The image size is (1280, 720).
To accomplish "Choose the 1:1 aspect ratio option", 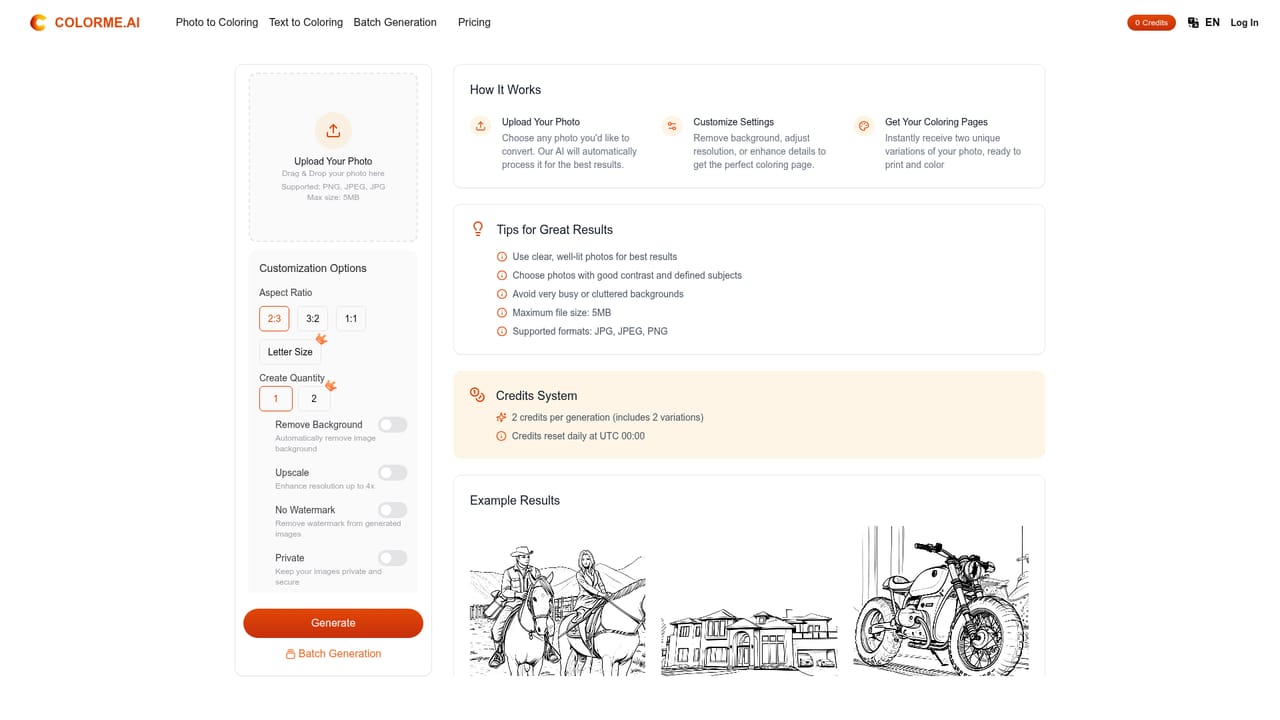I will (351, 319).
